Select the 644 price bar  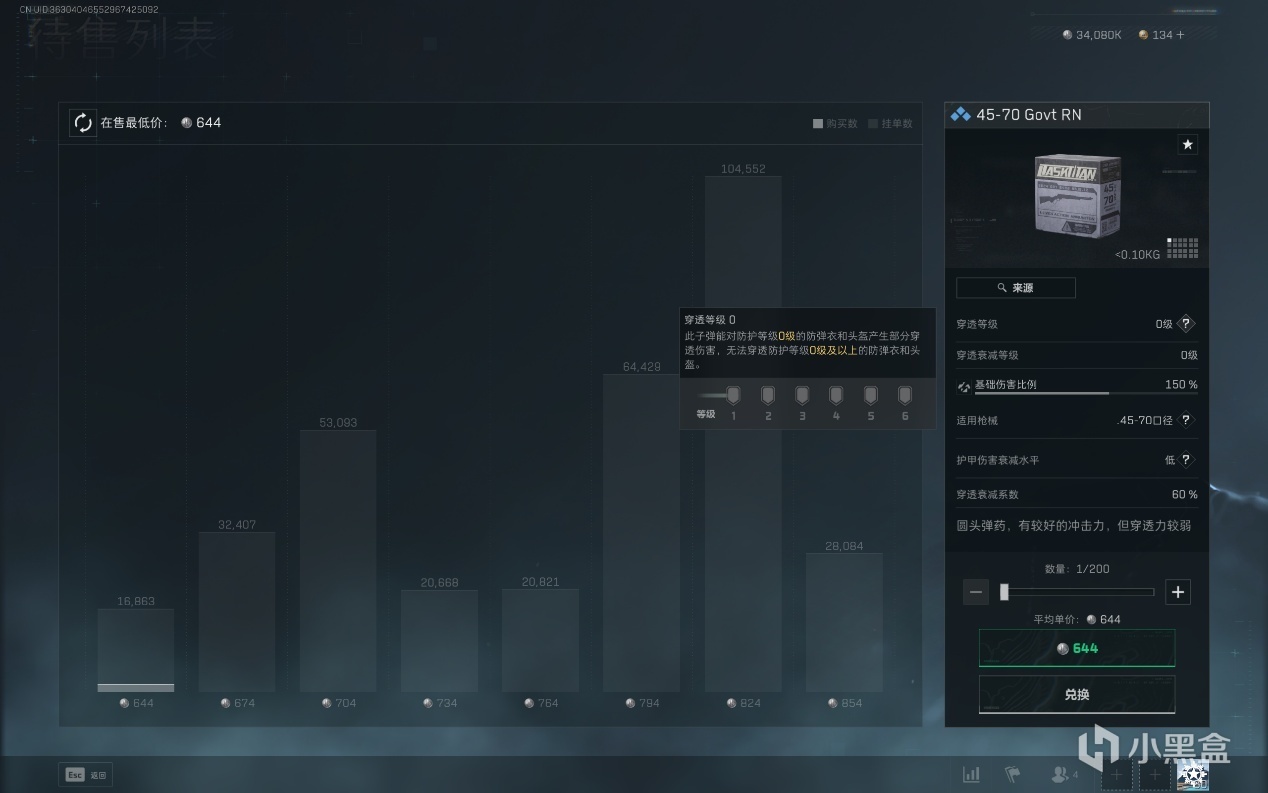pyautogui.click(x=136, y=650)
